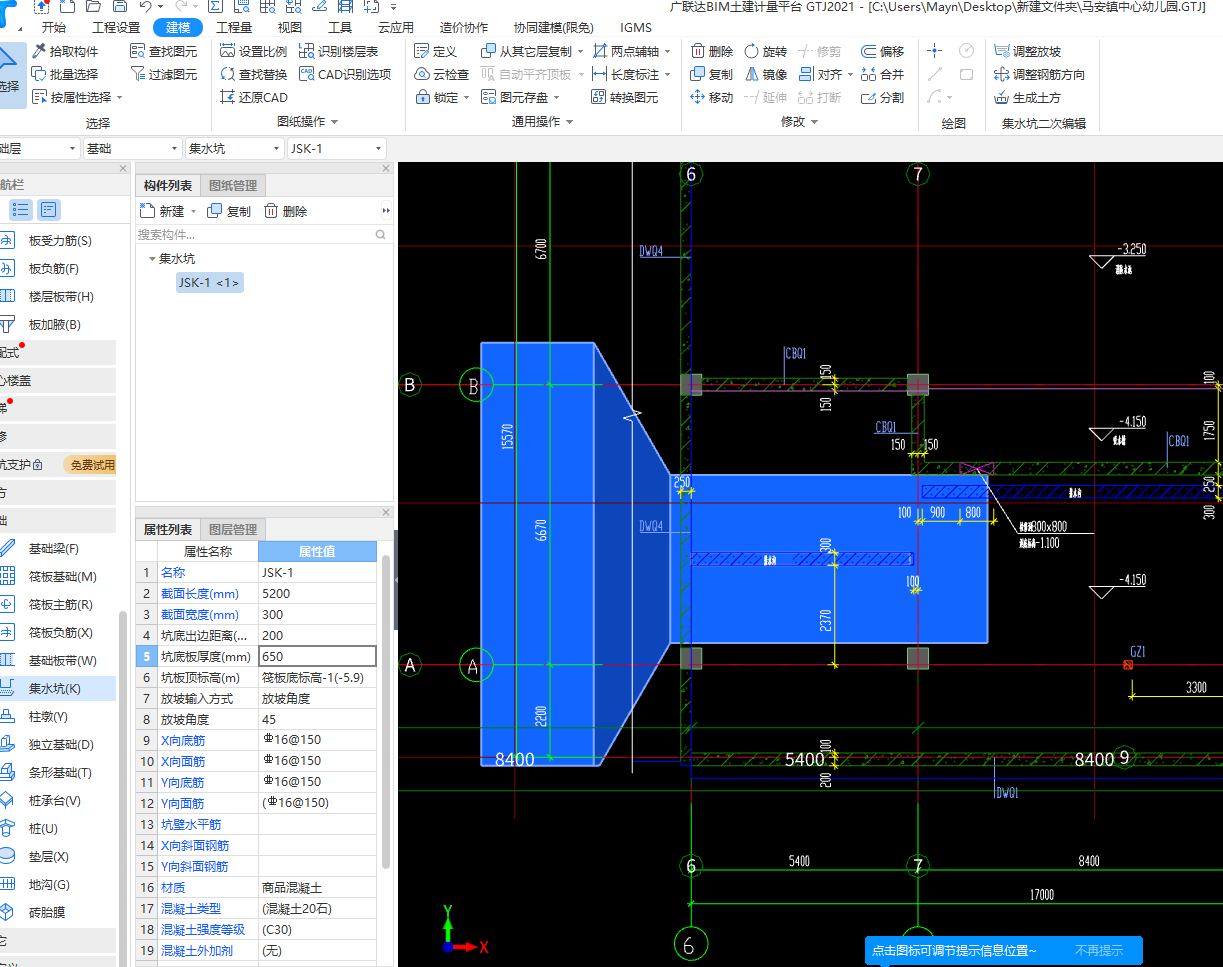
Task: Collapse the 集水坑 tree node
Action: click(x=152, y=258)
